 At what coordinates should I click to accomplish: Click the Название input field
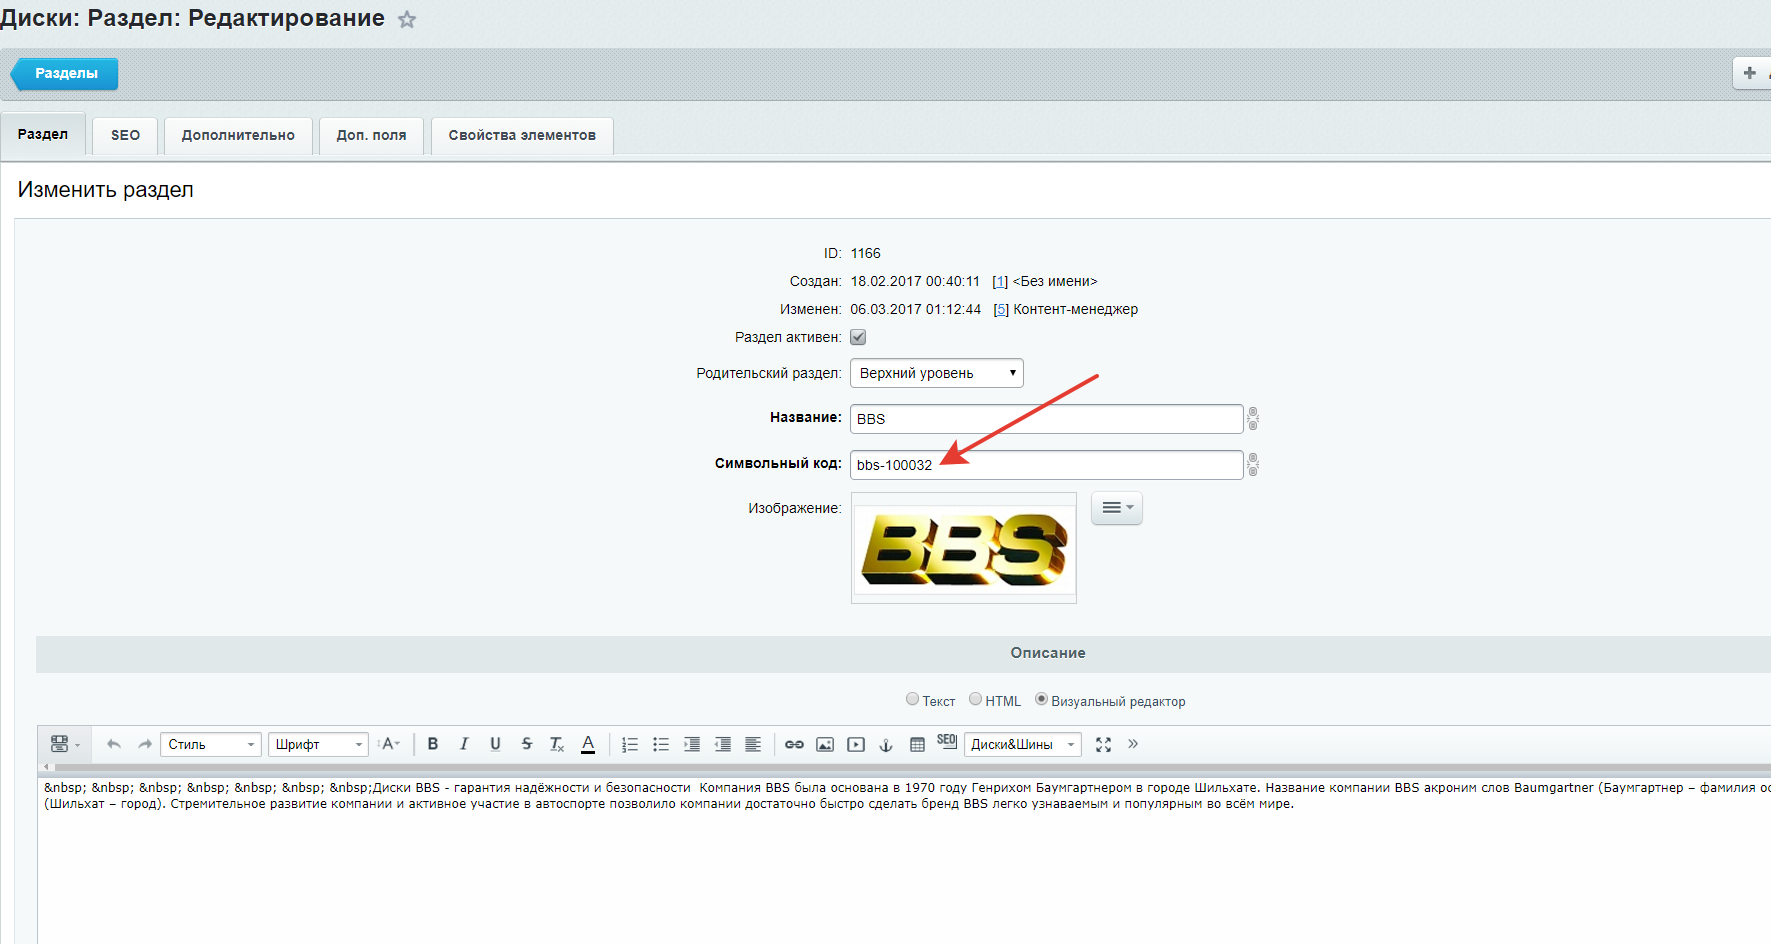[x=1047, y=419]
